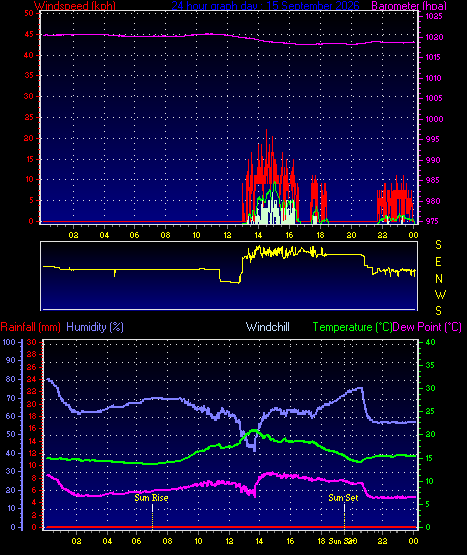This screenshot has width=467, height=555.
Task: Click the N wind direction label
Action: pos(439,279)
